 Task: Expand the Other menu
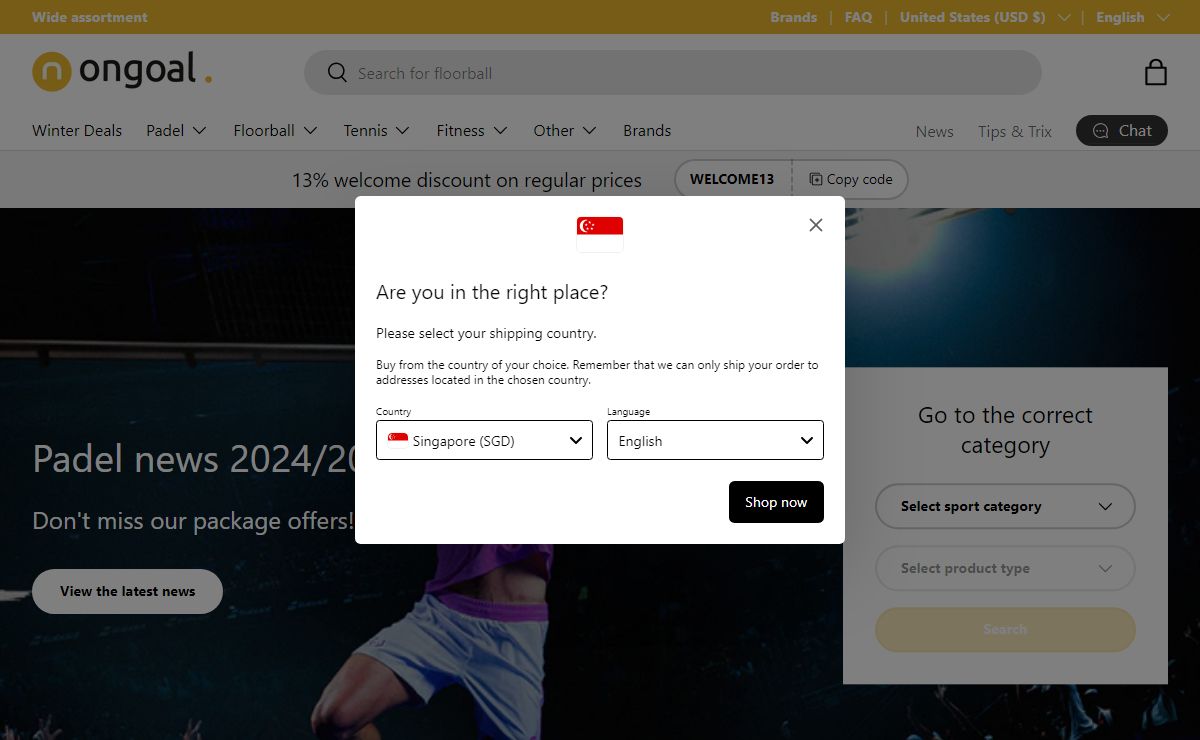point(565,131)
